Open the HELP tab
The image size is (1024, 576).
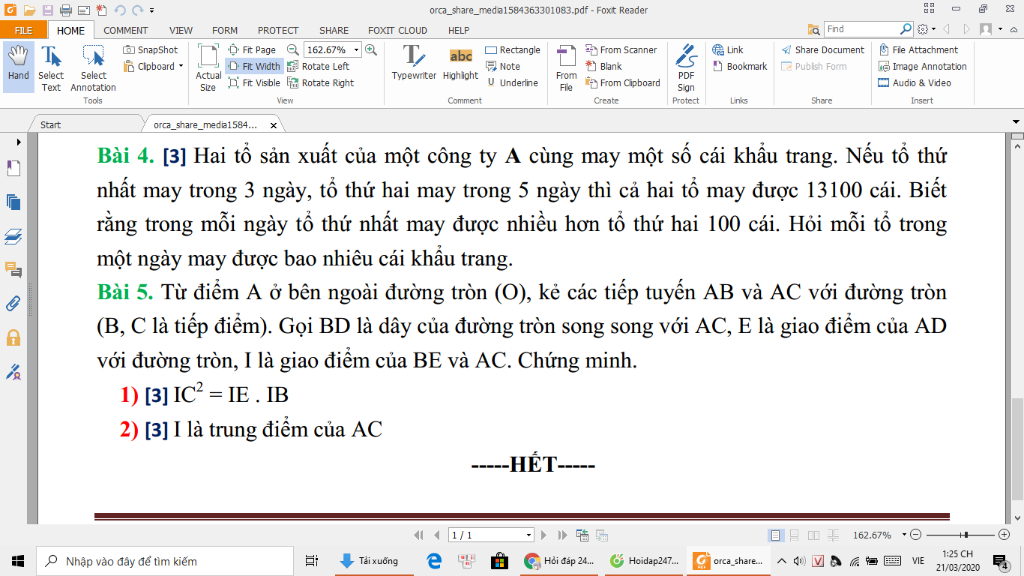[458, 30]
